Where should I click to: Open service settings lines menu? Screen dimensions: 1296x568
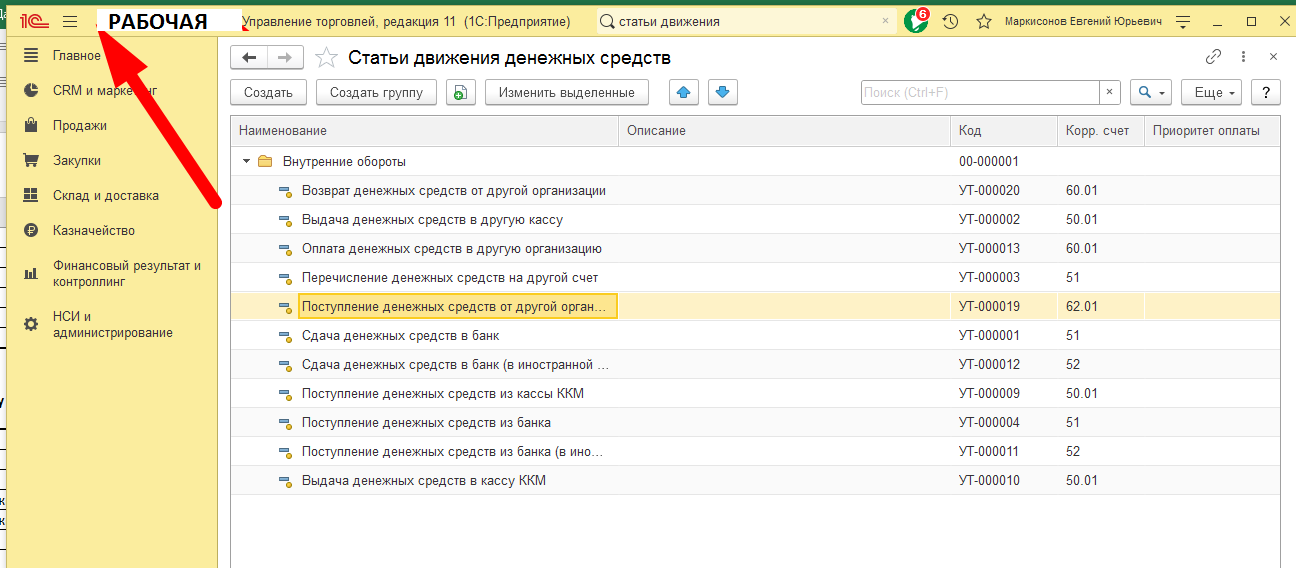click(1183, 21)
